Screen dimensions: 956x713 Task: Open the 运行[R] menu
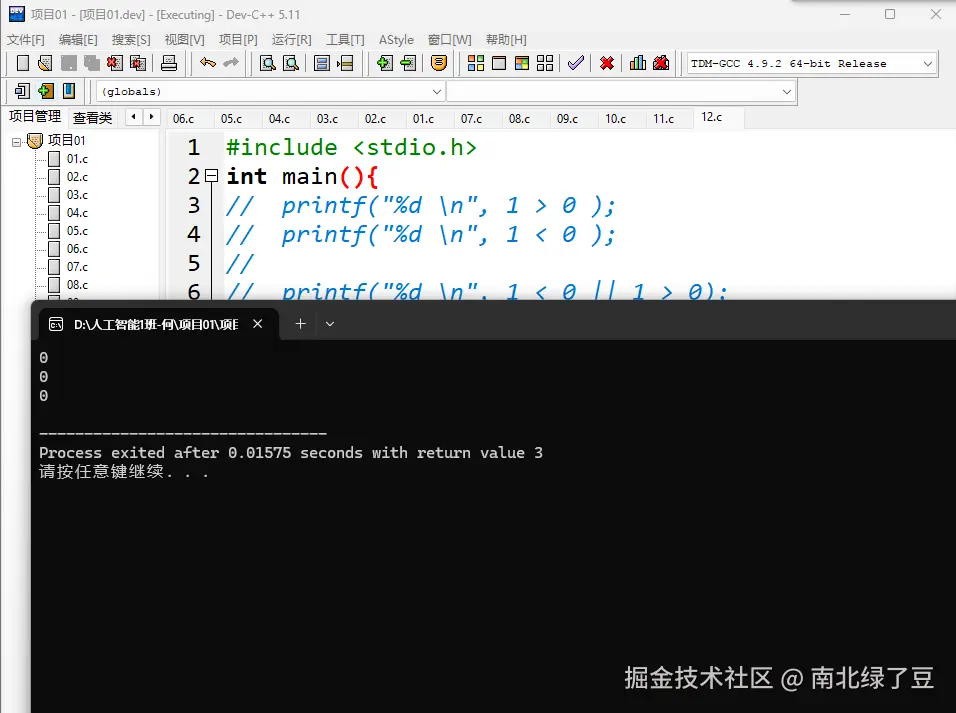pos(291,40)
